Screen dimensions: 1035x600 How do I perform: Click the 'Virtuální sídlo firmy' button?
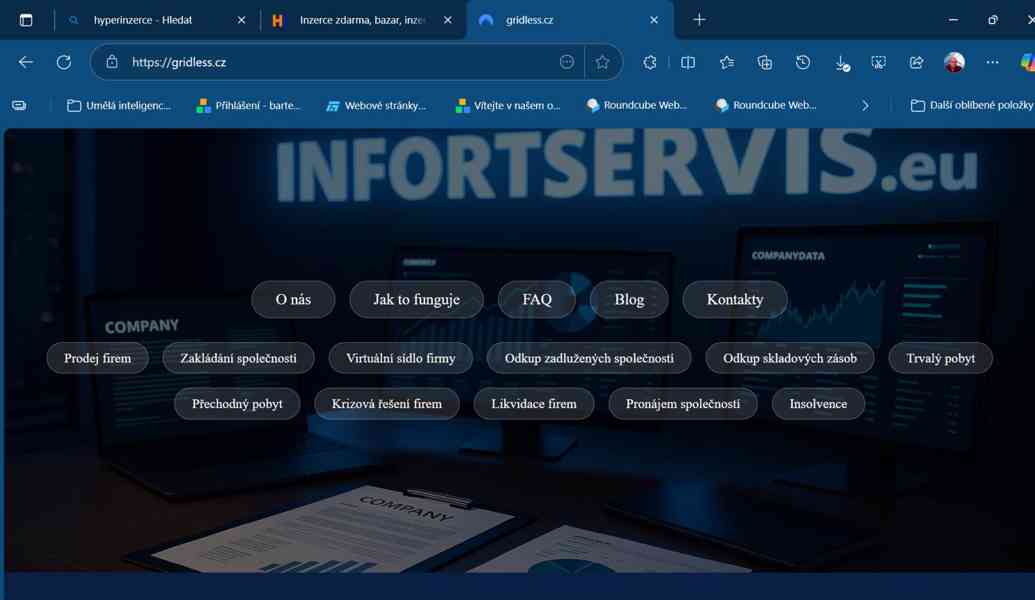[400, 358]
